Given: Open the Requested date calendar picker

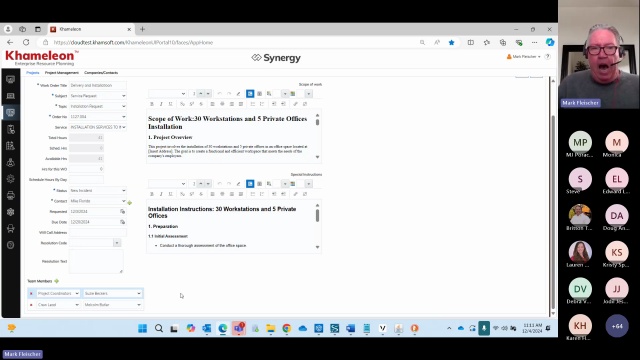Looking at the screenshot, I should pyautogui.click(x=122, y=211).
